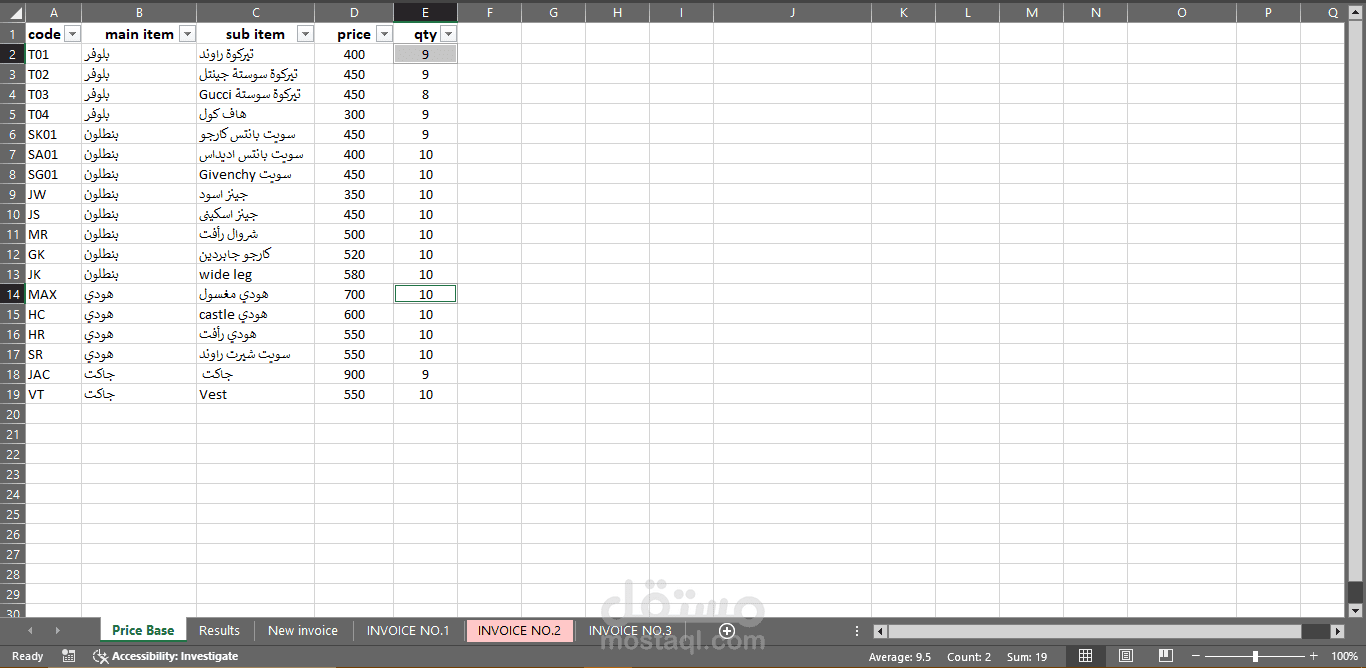Click the tab bar resize handle dots
This screenshot has height=668, width=1366.
856,631
